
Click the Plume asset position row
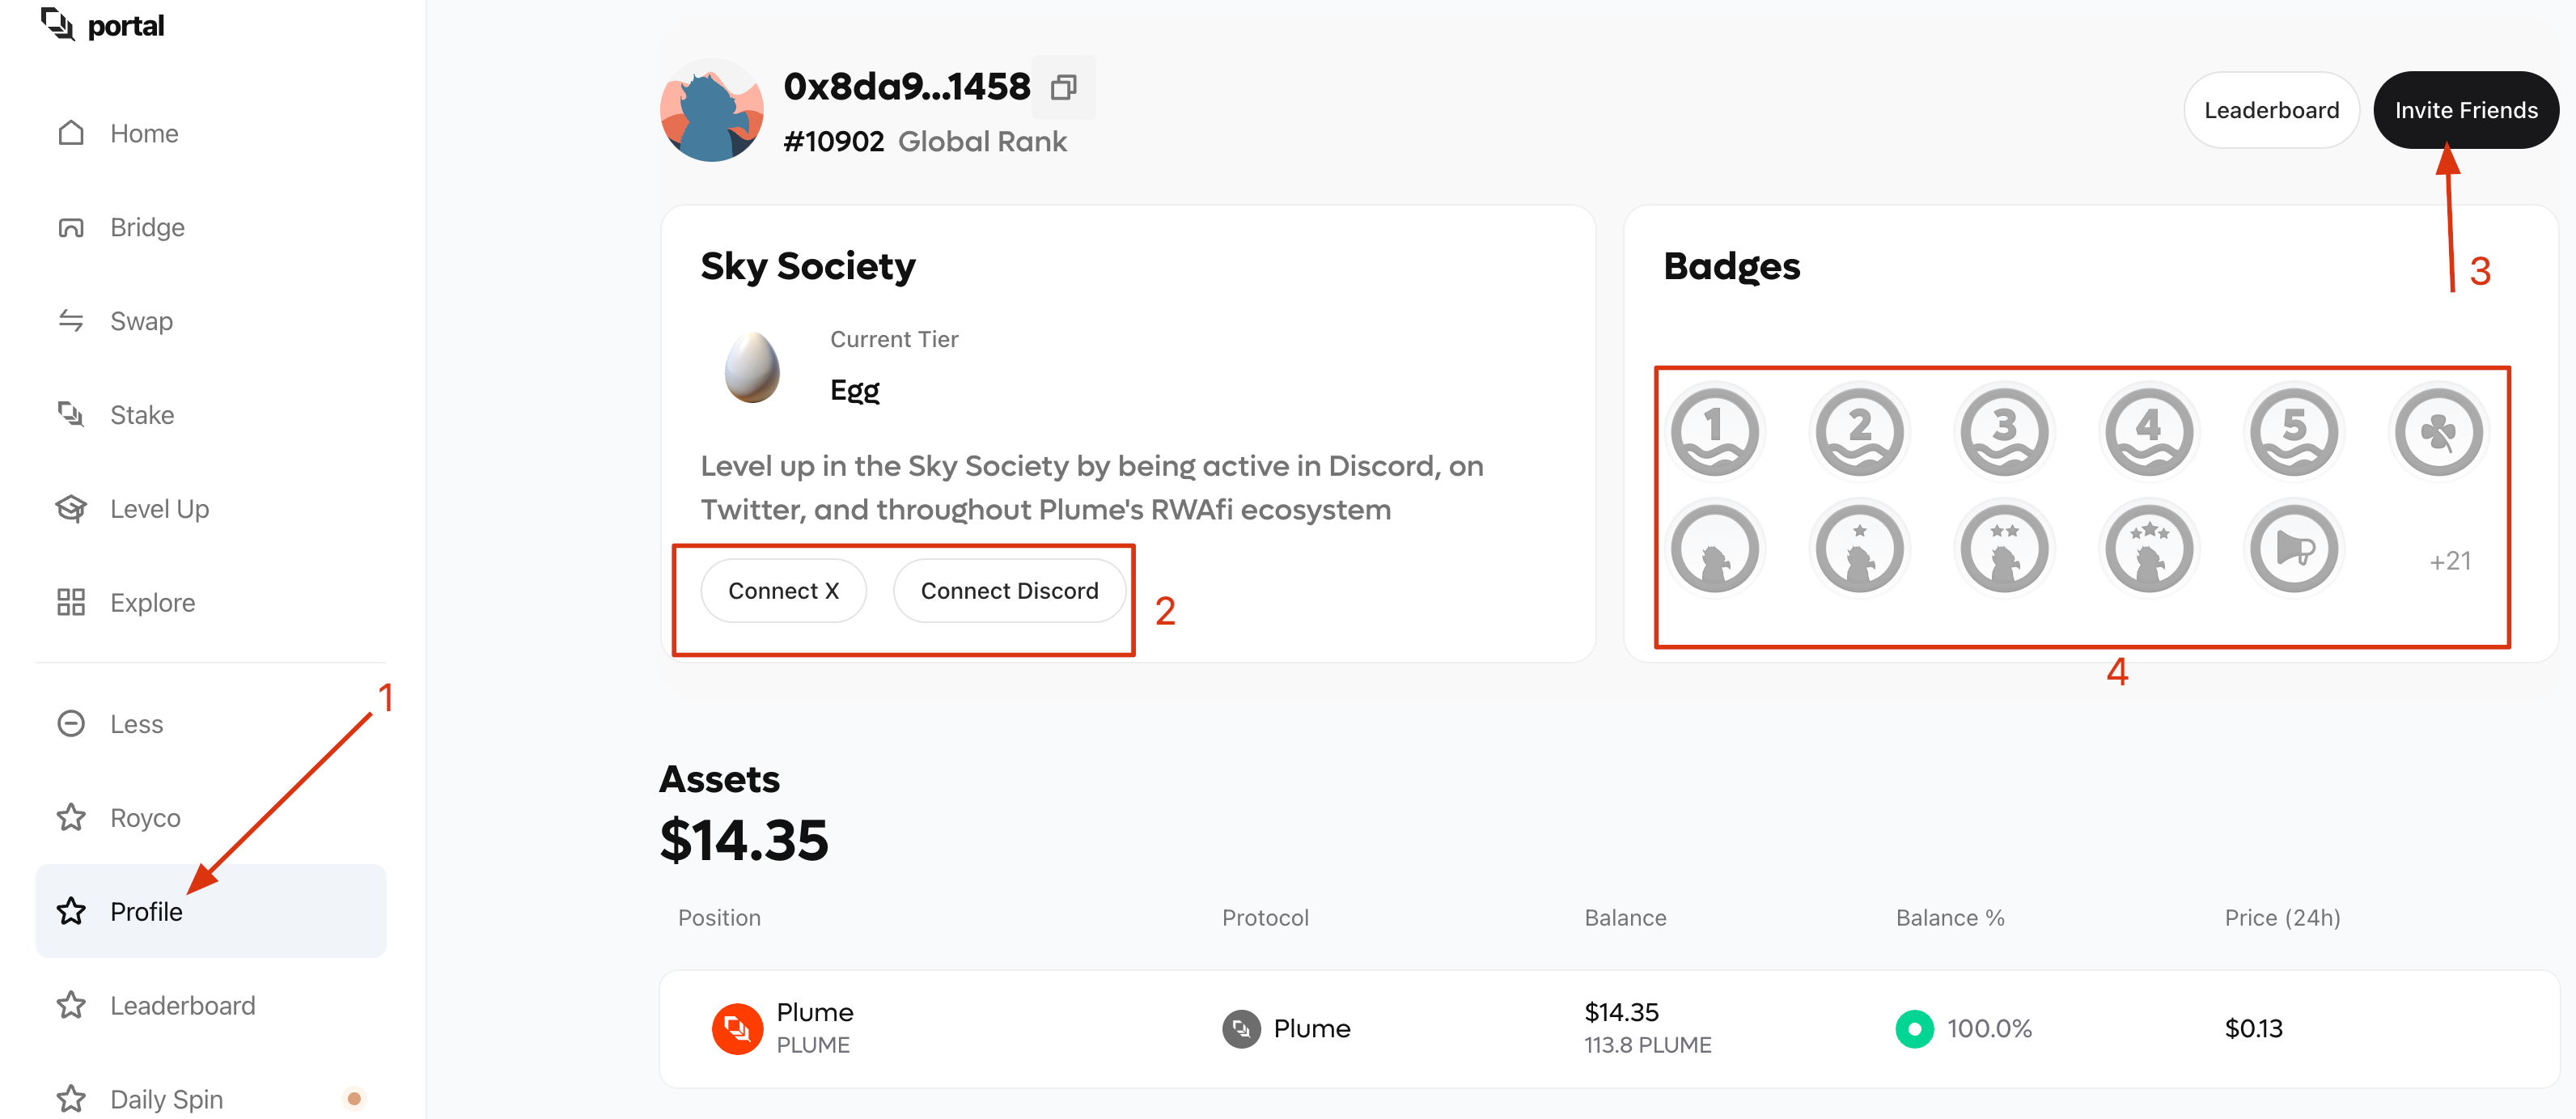tap(1608, 1028)
